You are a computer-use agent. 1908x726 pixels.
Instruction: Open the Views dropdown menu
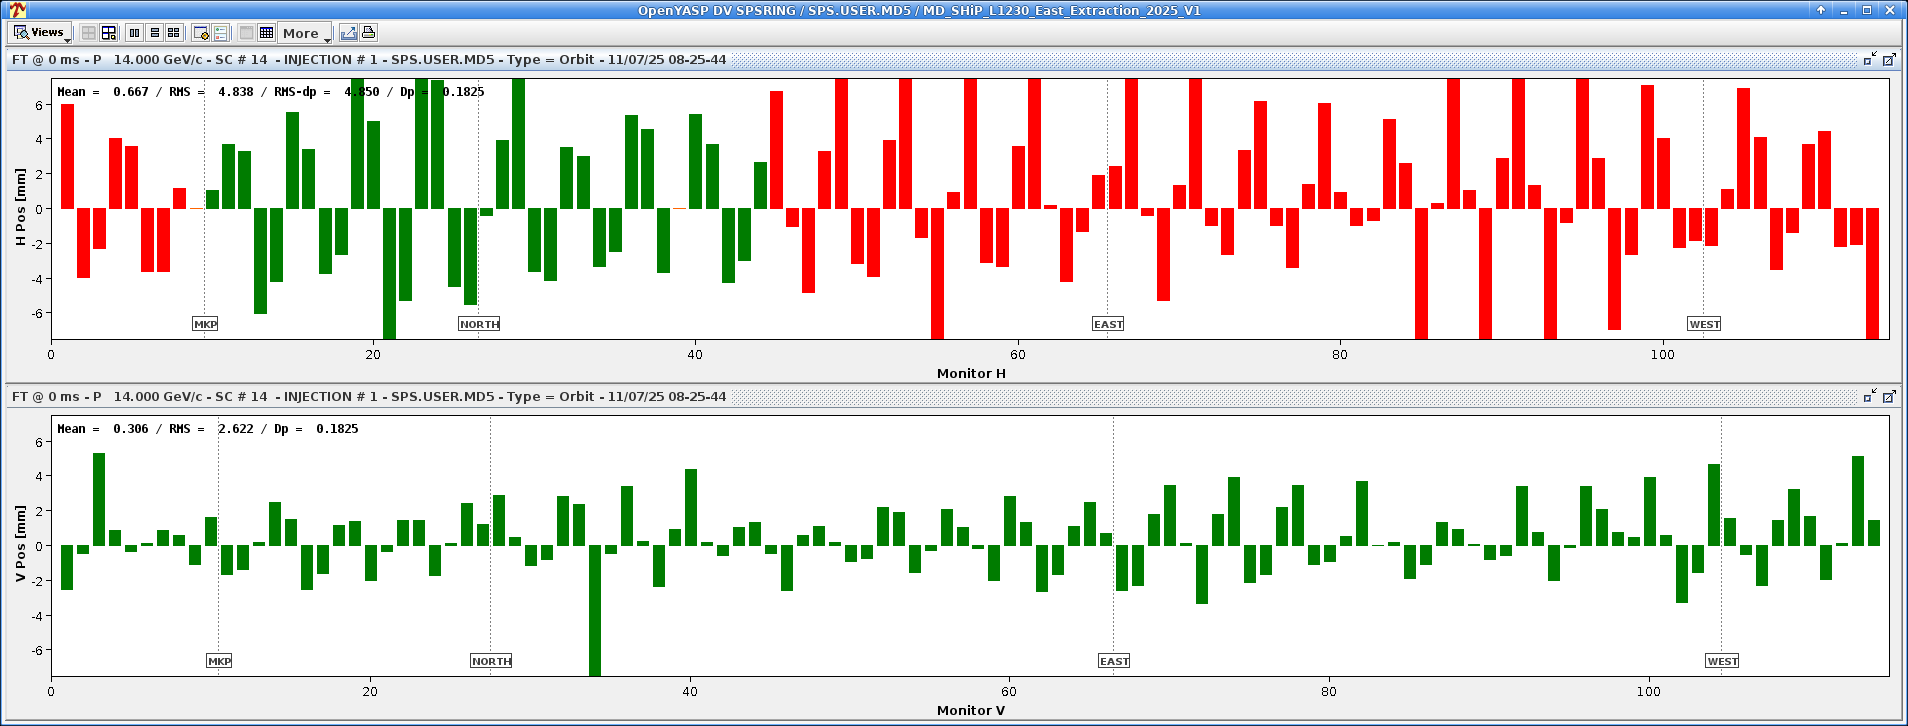[x=39, y=33]
